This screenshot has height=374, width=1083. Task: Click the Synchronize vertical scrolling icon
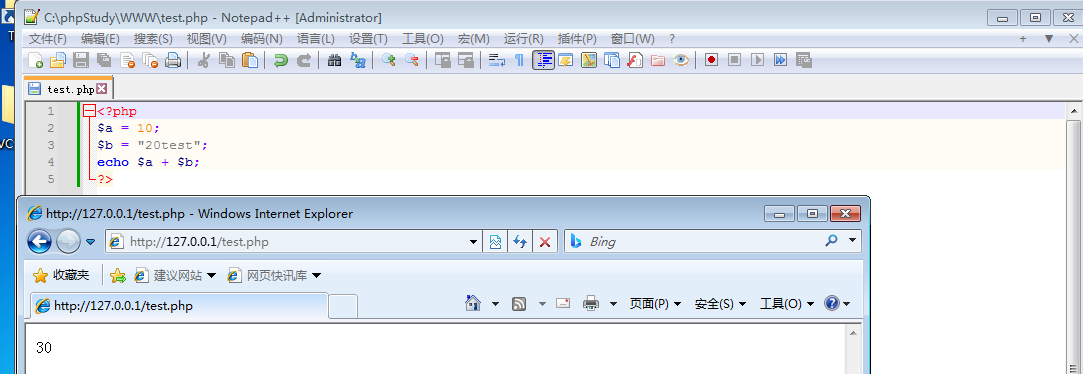click(x=442, y=60)
